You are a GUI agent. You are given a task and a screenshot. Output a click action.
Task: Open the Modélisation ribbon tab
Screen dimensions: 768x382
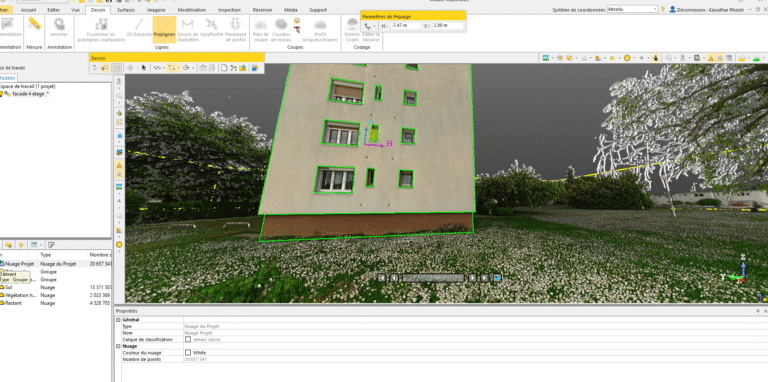pos(192,10)
